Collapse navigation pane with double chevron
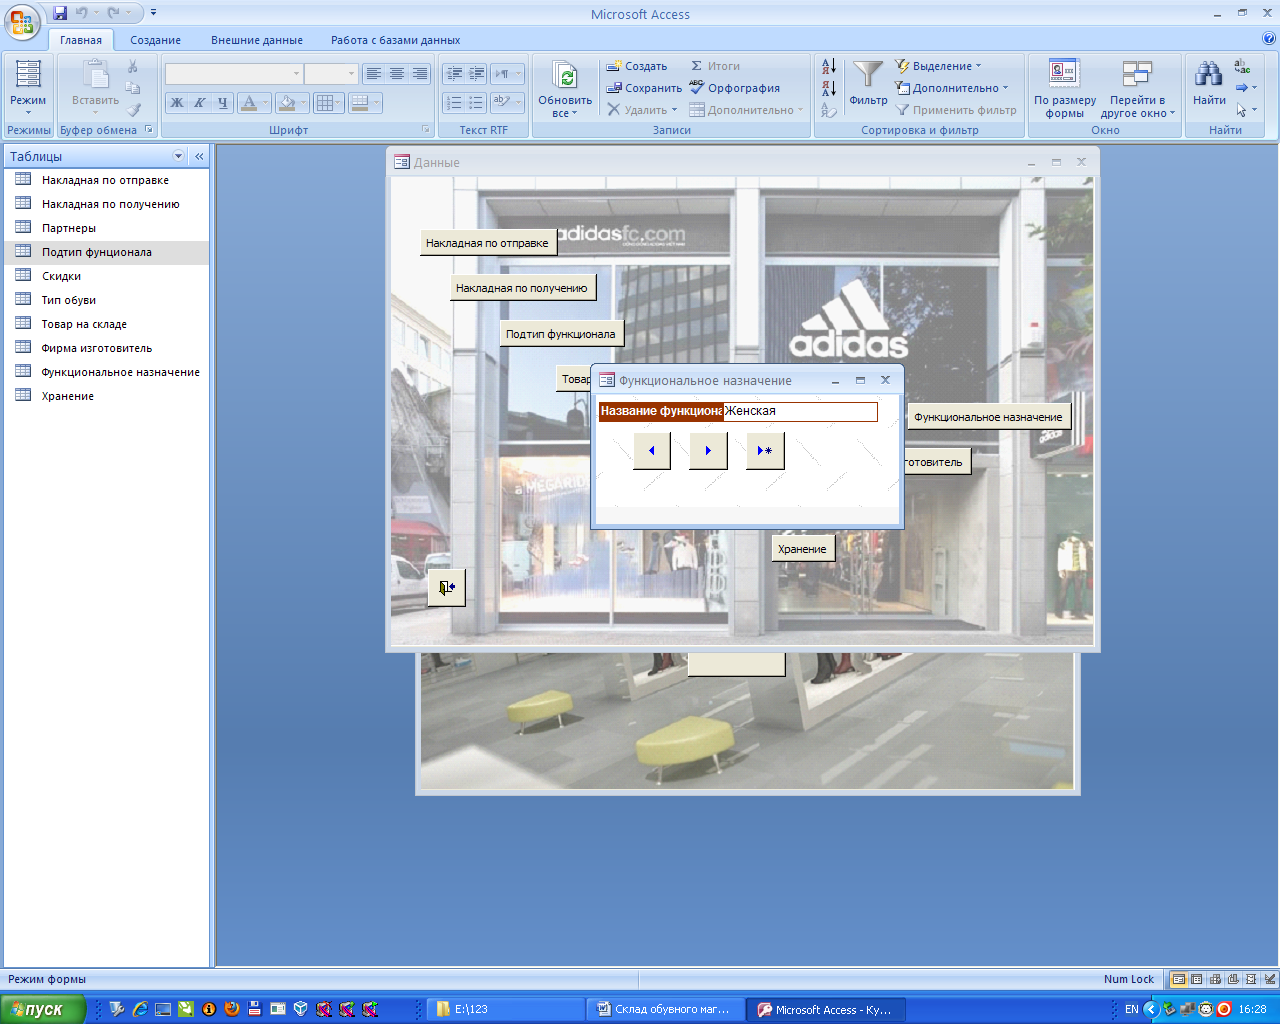Image resolution: width=1280 pixels, height=1024 pixels. tap(199, 156)
